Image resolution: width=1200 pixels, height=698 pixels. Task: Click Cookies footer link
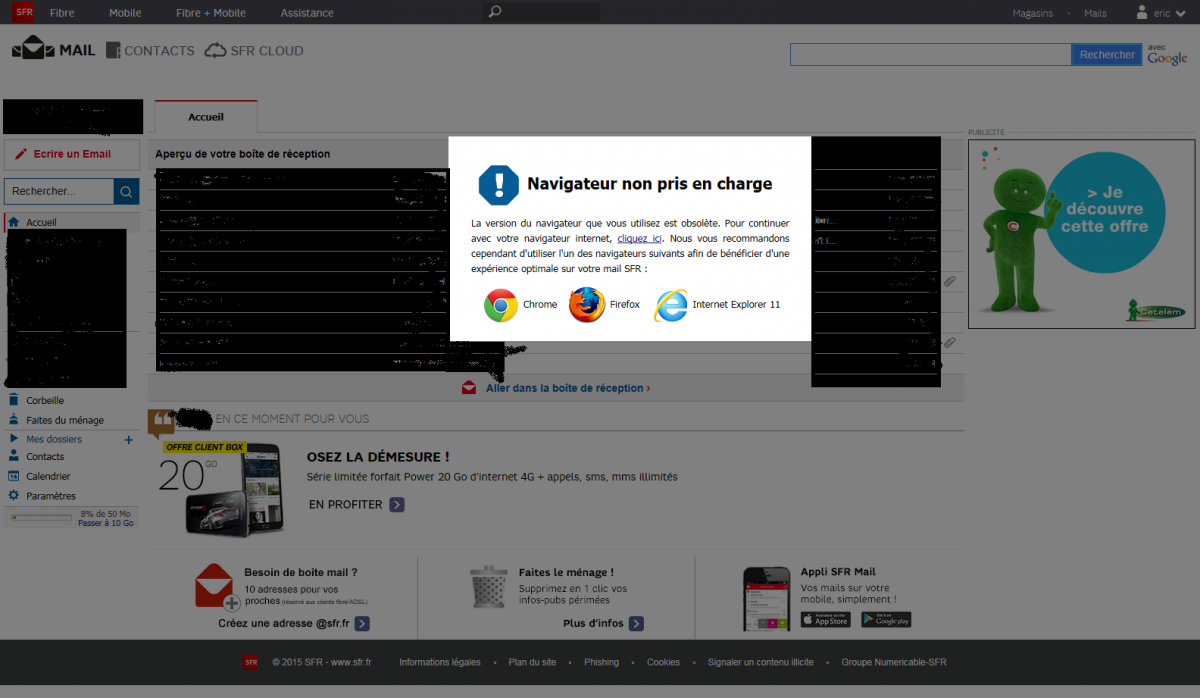click(663, 662)
